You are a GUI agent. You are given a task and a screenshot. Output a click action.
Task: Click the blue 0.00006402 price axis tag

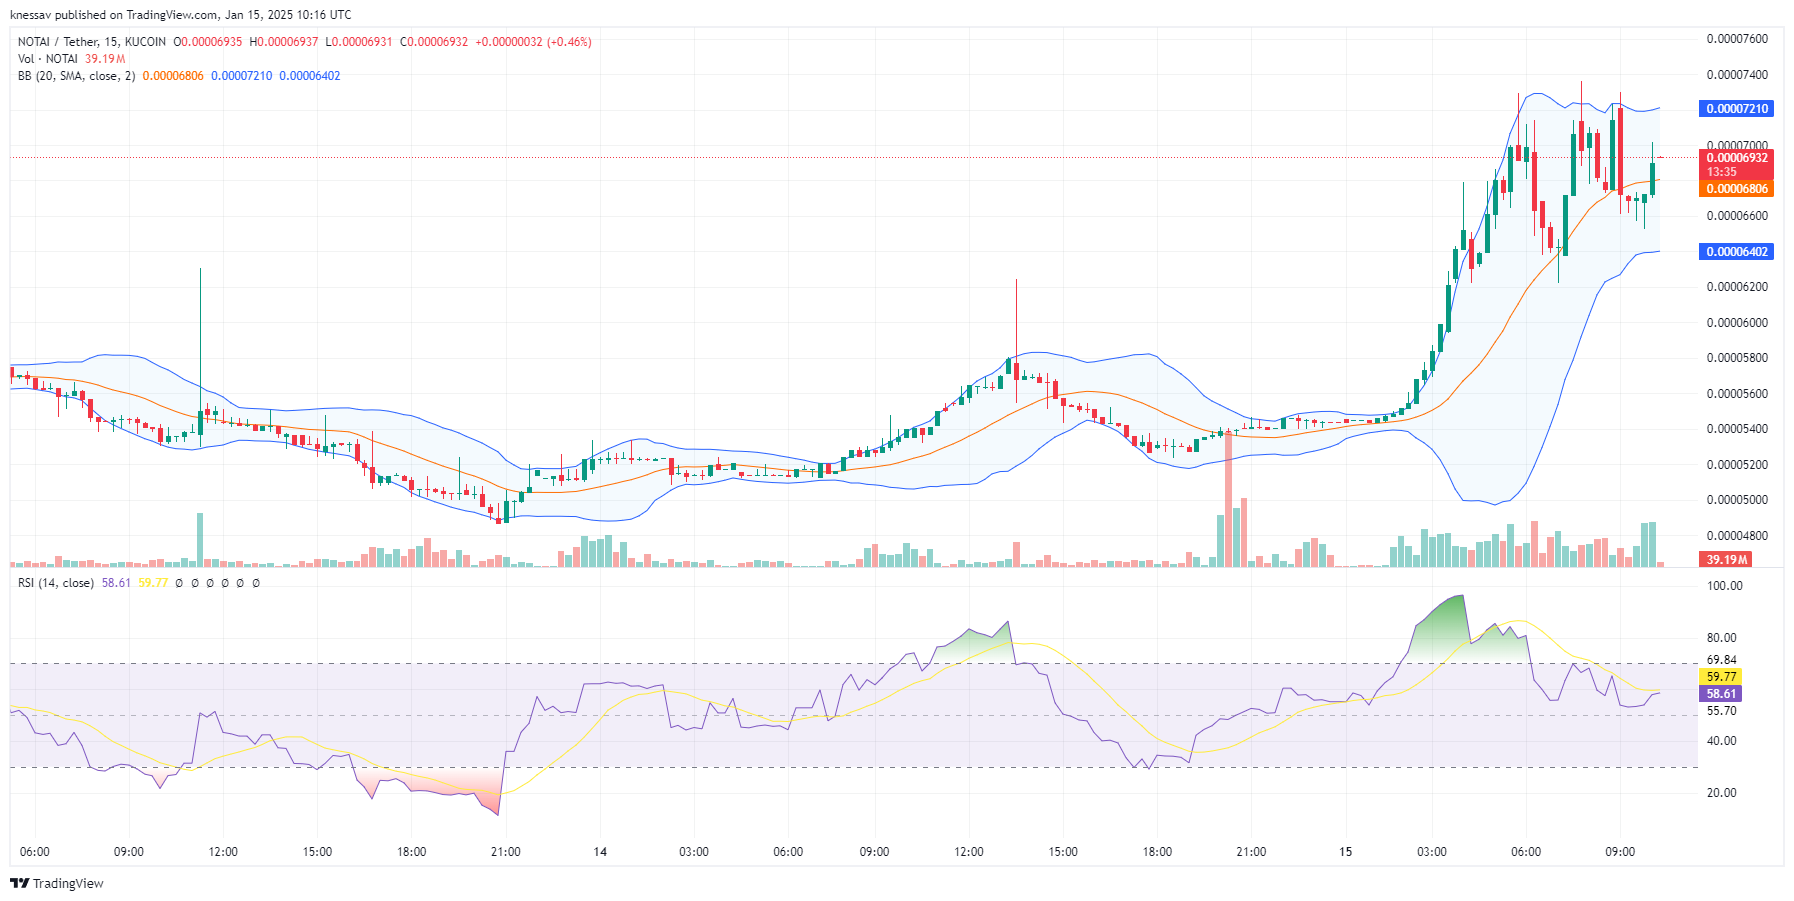1736,252
